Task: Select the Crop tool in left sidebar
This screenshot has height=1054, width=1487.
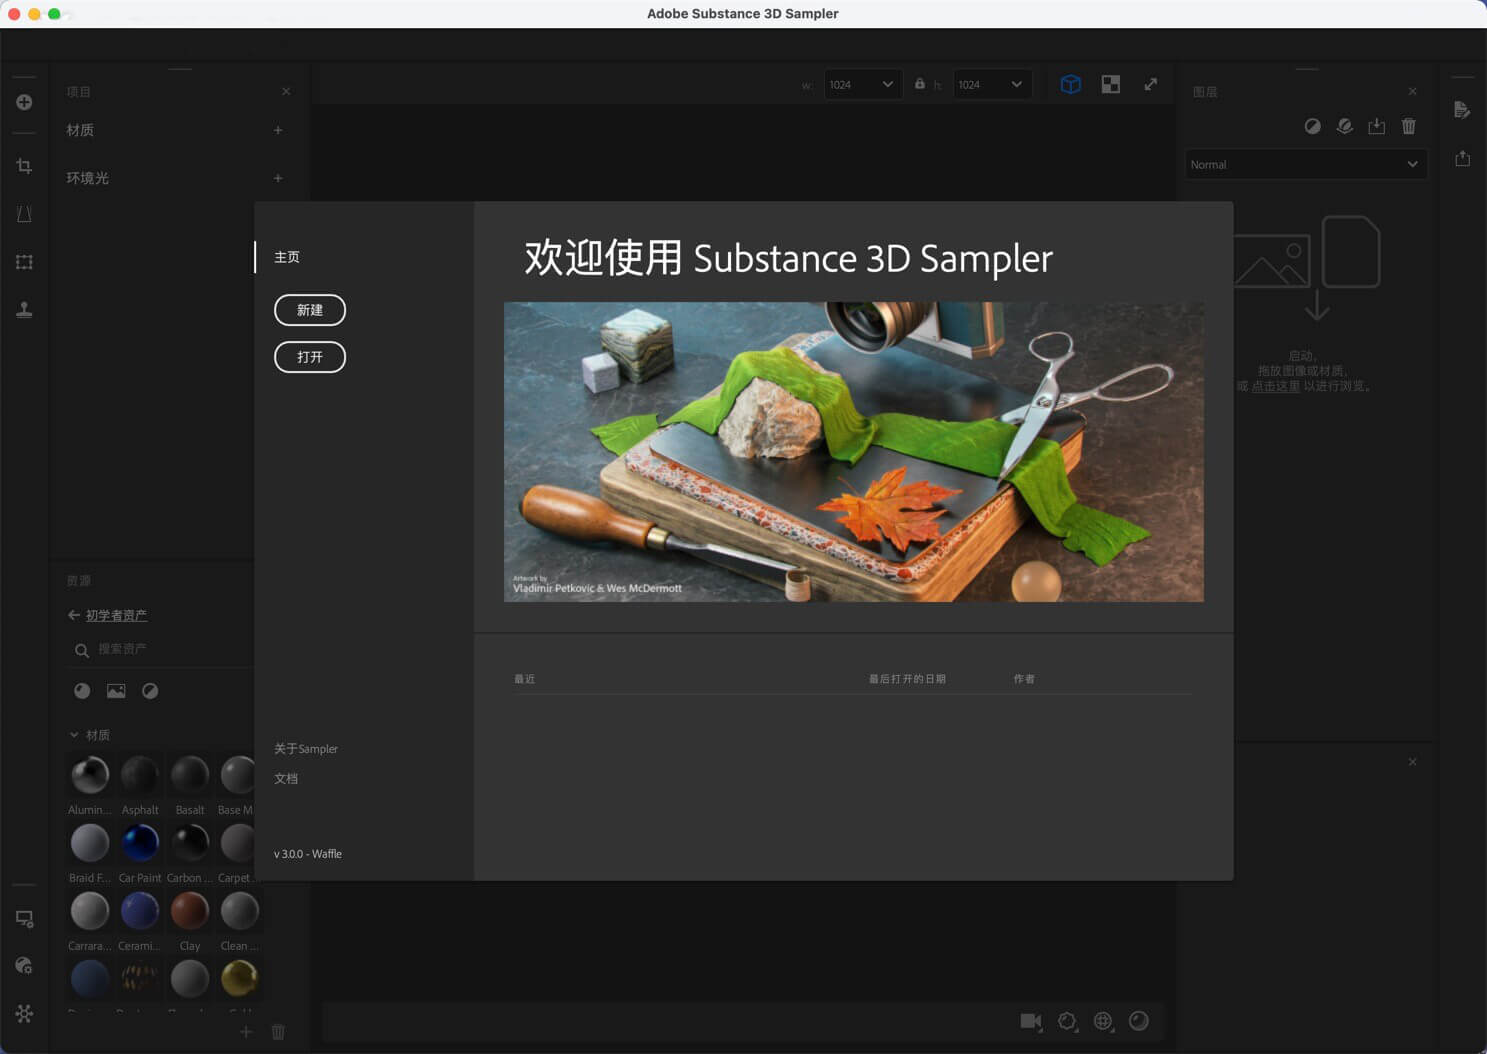Action: [24, 166]
